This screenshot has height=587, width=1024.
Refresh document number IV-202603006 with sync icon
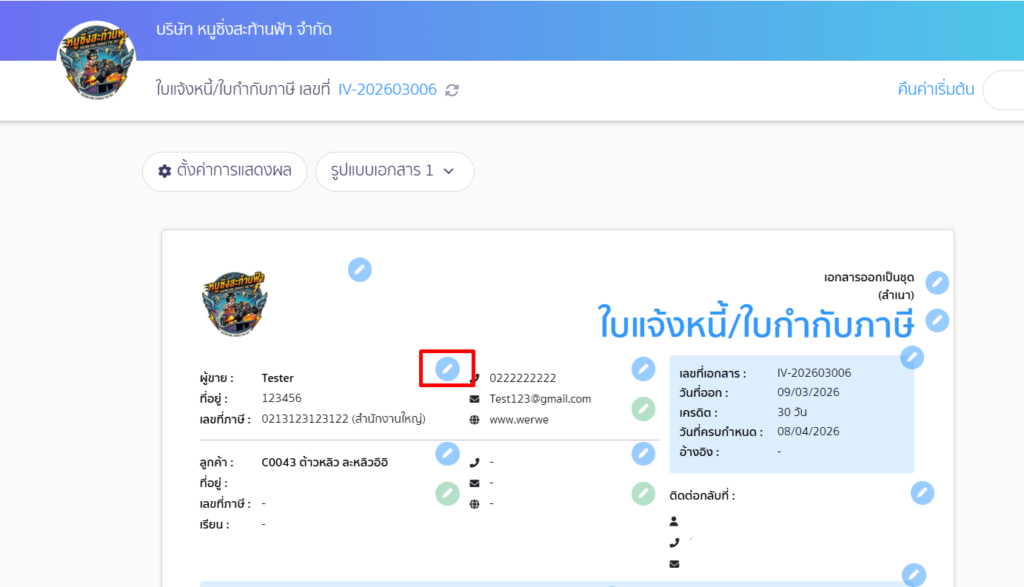[451, 89]
